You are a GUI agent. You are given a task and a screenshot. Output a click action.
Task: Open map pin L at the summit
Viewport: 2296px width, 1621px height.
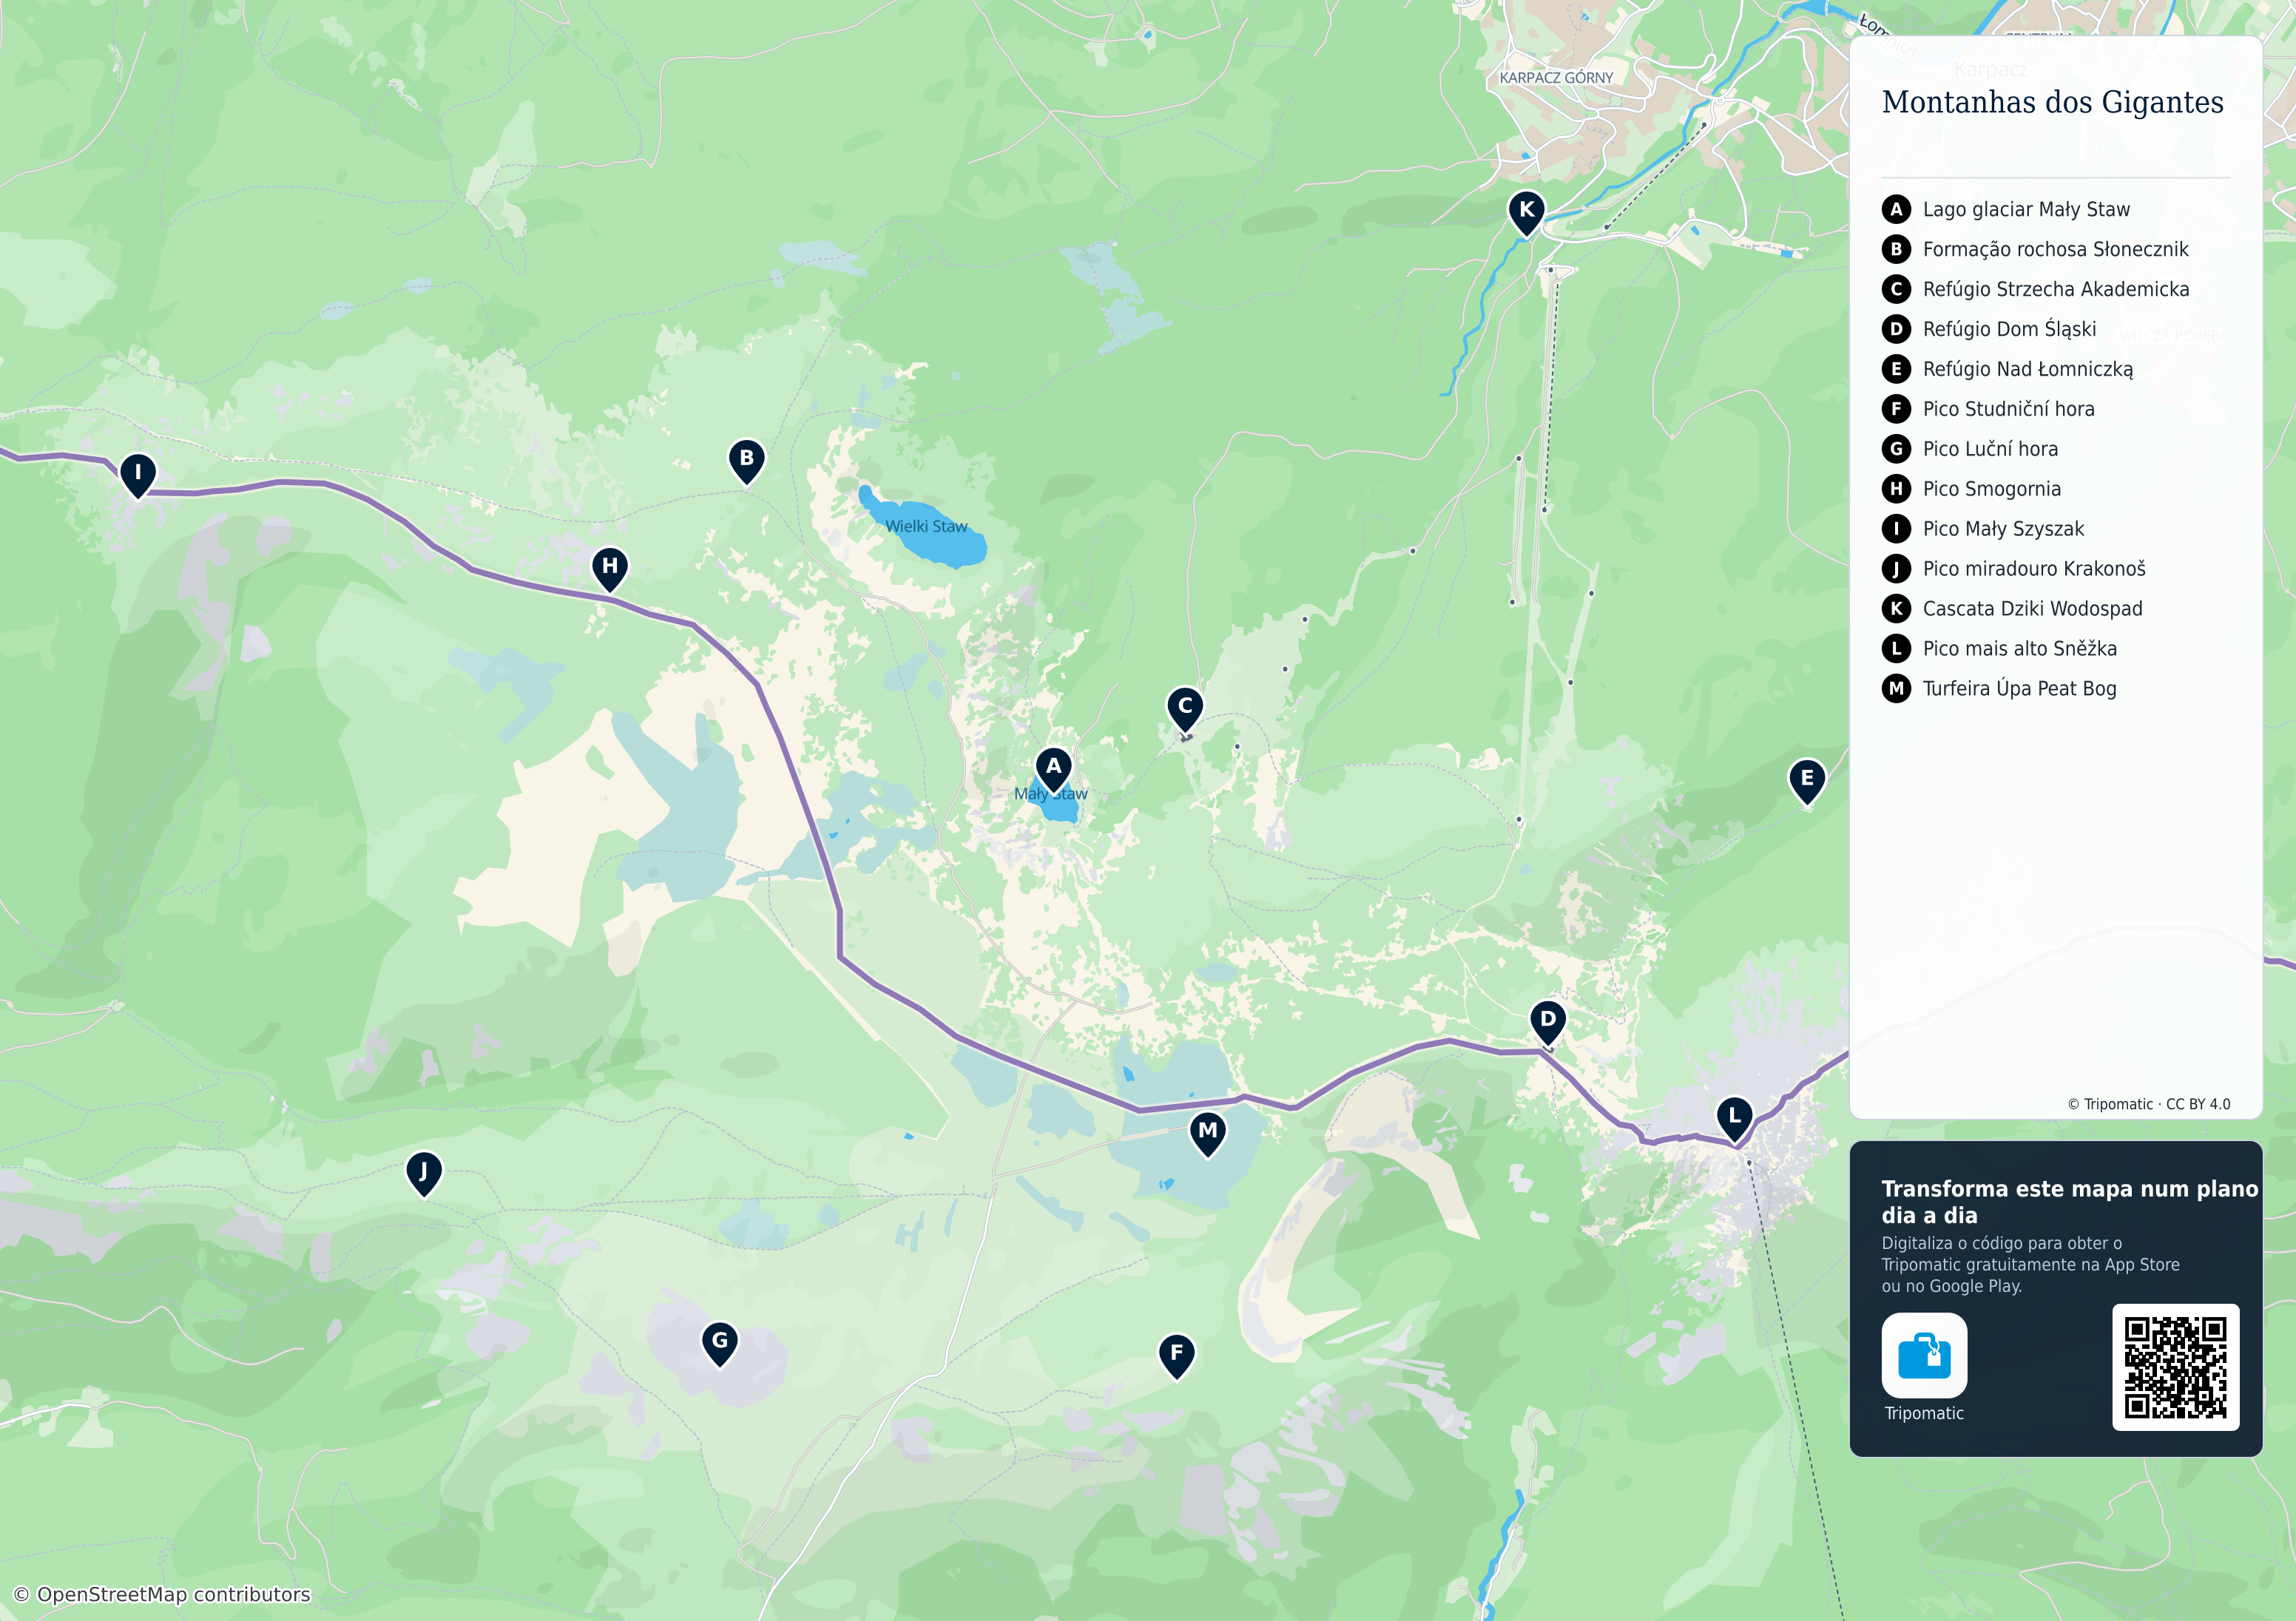pos(1735,1118)
